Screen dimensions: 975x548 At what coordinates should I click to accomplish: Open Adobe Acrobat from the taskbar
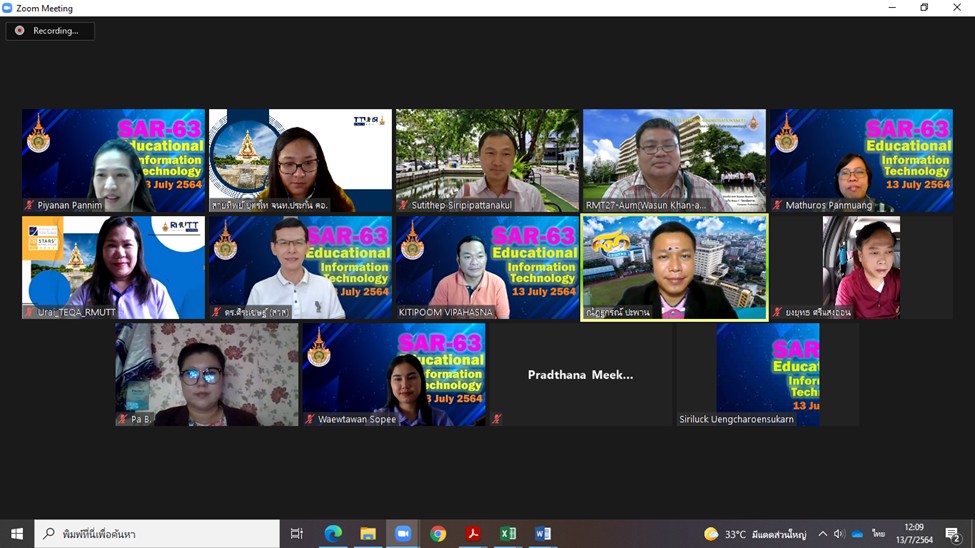click(x=473, y=534)
